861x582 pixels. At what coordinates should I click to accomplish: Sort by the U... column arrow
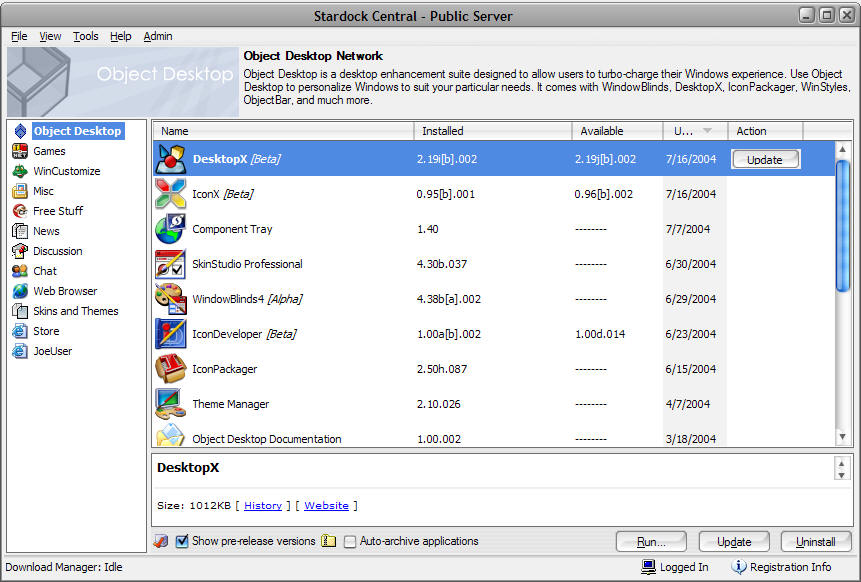pyautogui.click(x=707, y=131)
